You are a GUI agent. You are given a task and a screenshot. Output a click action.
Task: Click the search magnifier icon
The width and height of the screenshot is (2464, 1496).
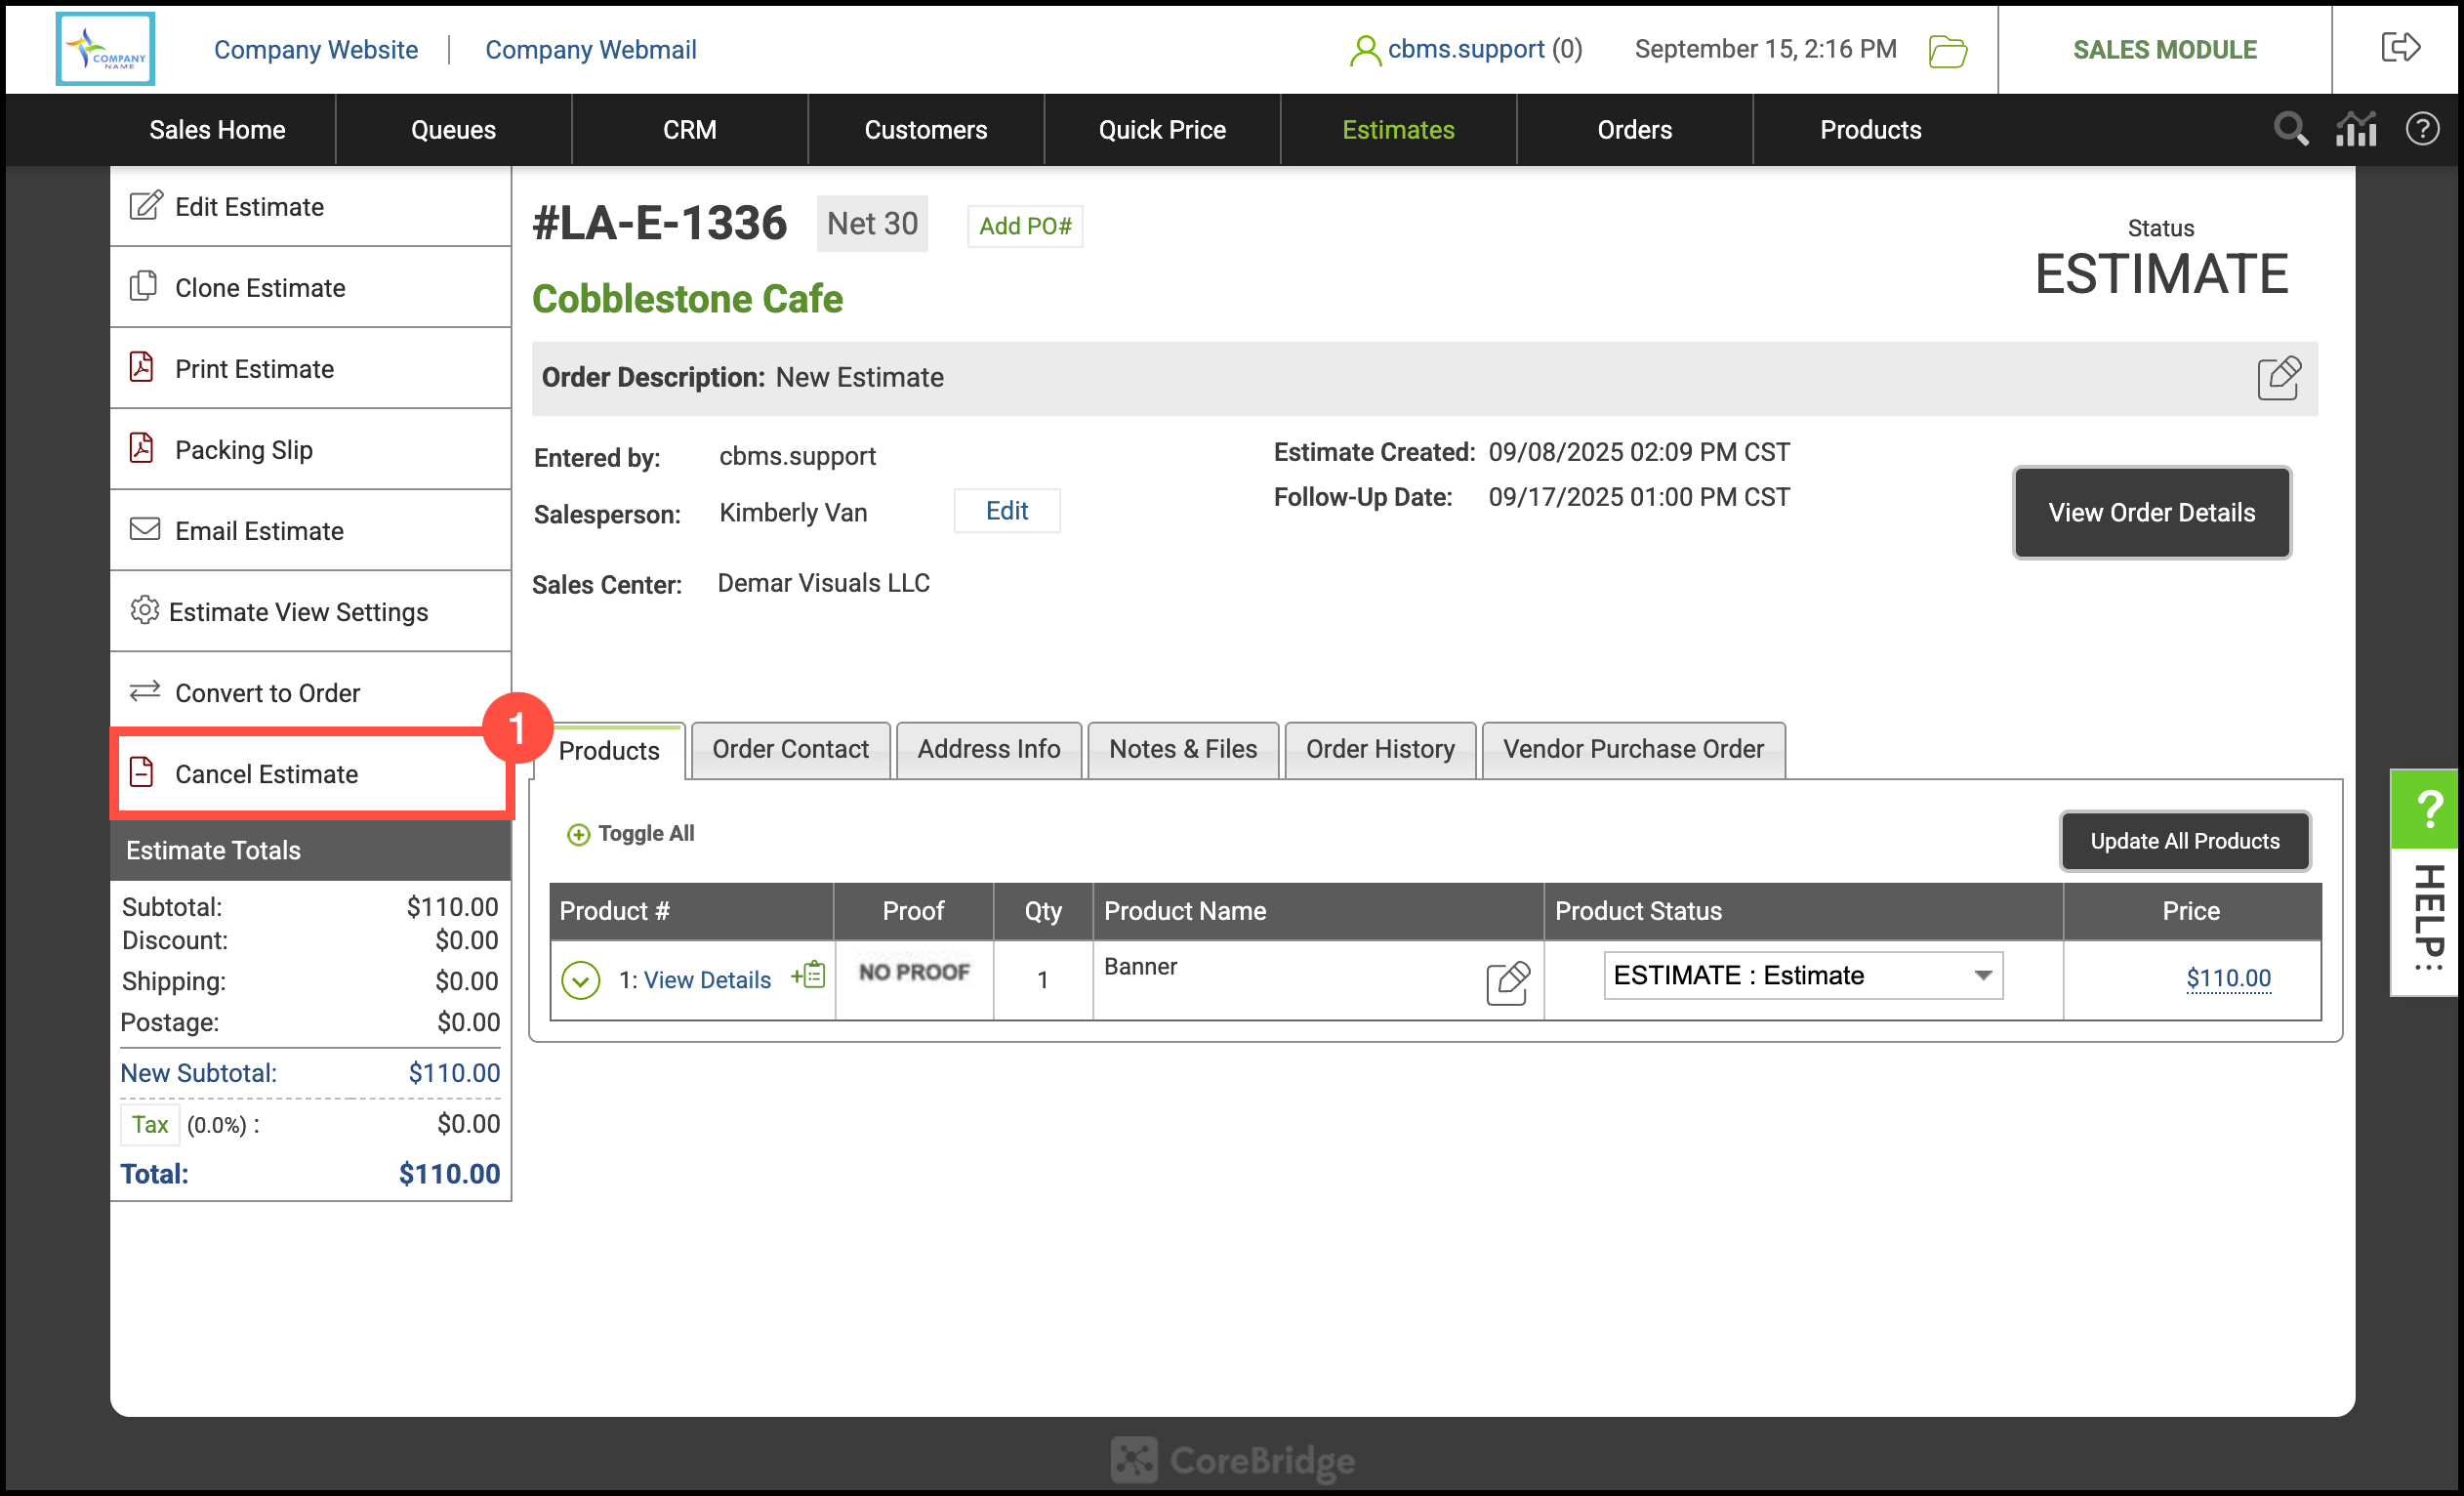(2290, 129)
